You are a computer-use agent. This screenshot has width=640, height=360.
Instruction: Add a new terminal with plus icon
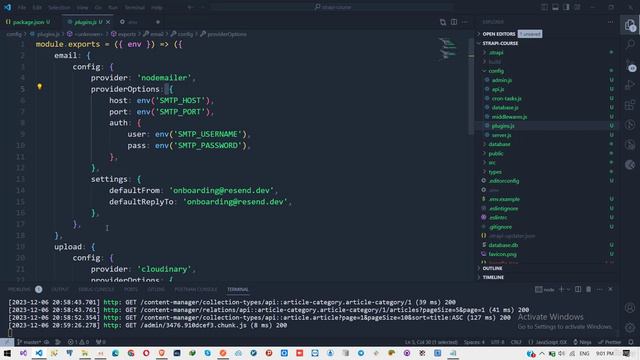coord(561,289)
